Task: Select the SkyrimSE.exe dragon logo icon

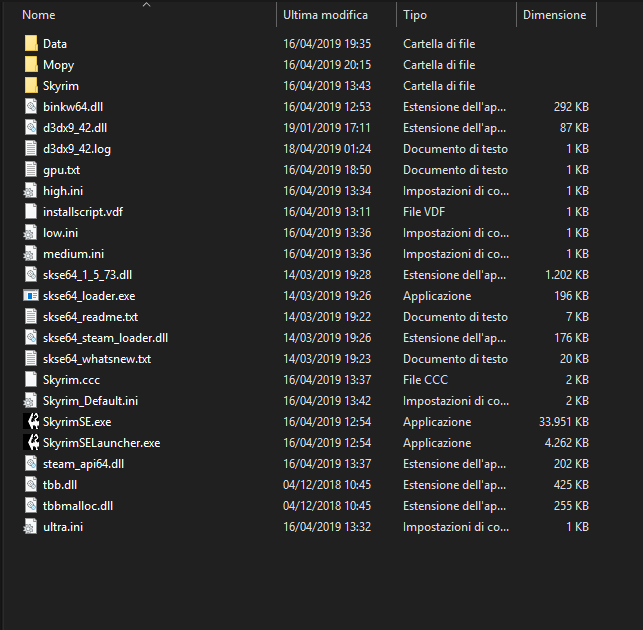Action: (31, 421)
